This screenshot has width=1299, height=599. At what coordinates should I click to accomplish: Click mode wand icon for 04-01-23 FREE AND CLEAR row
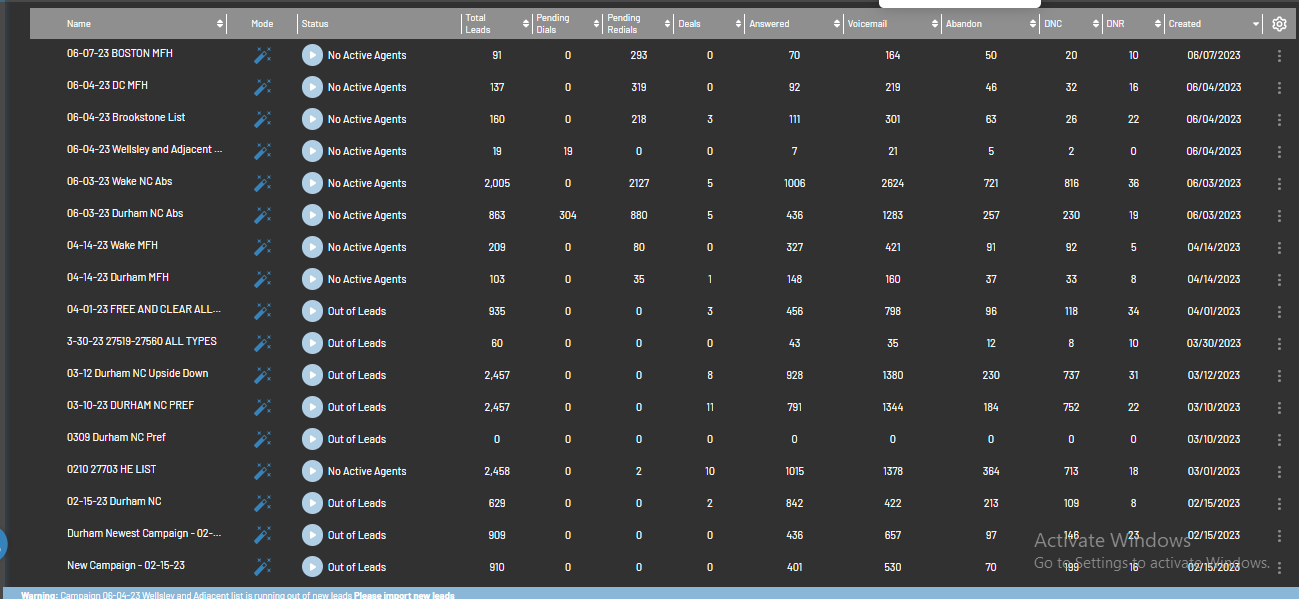[262, 311]
